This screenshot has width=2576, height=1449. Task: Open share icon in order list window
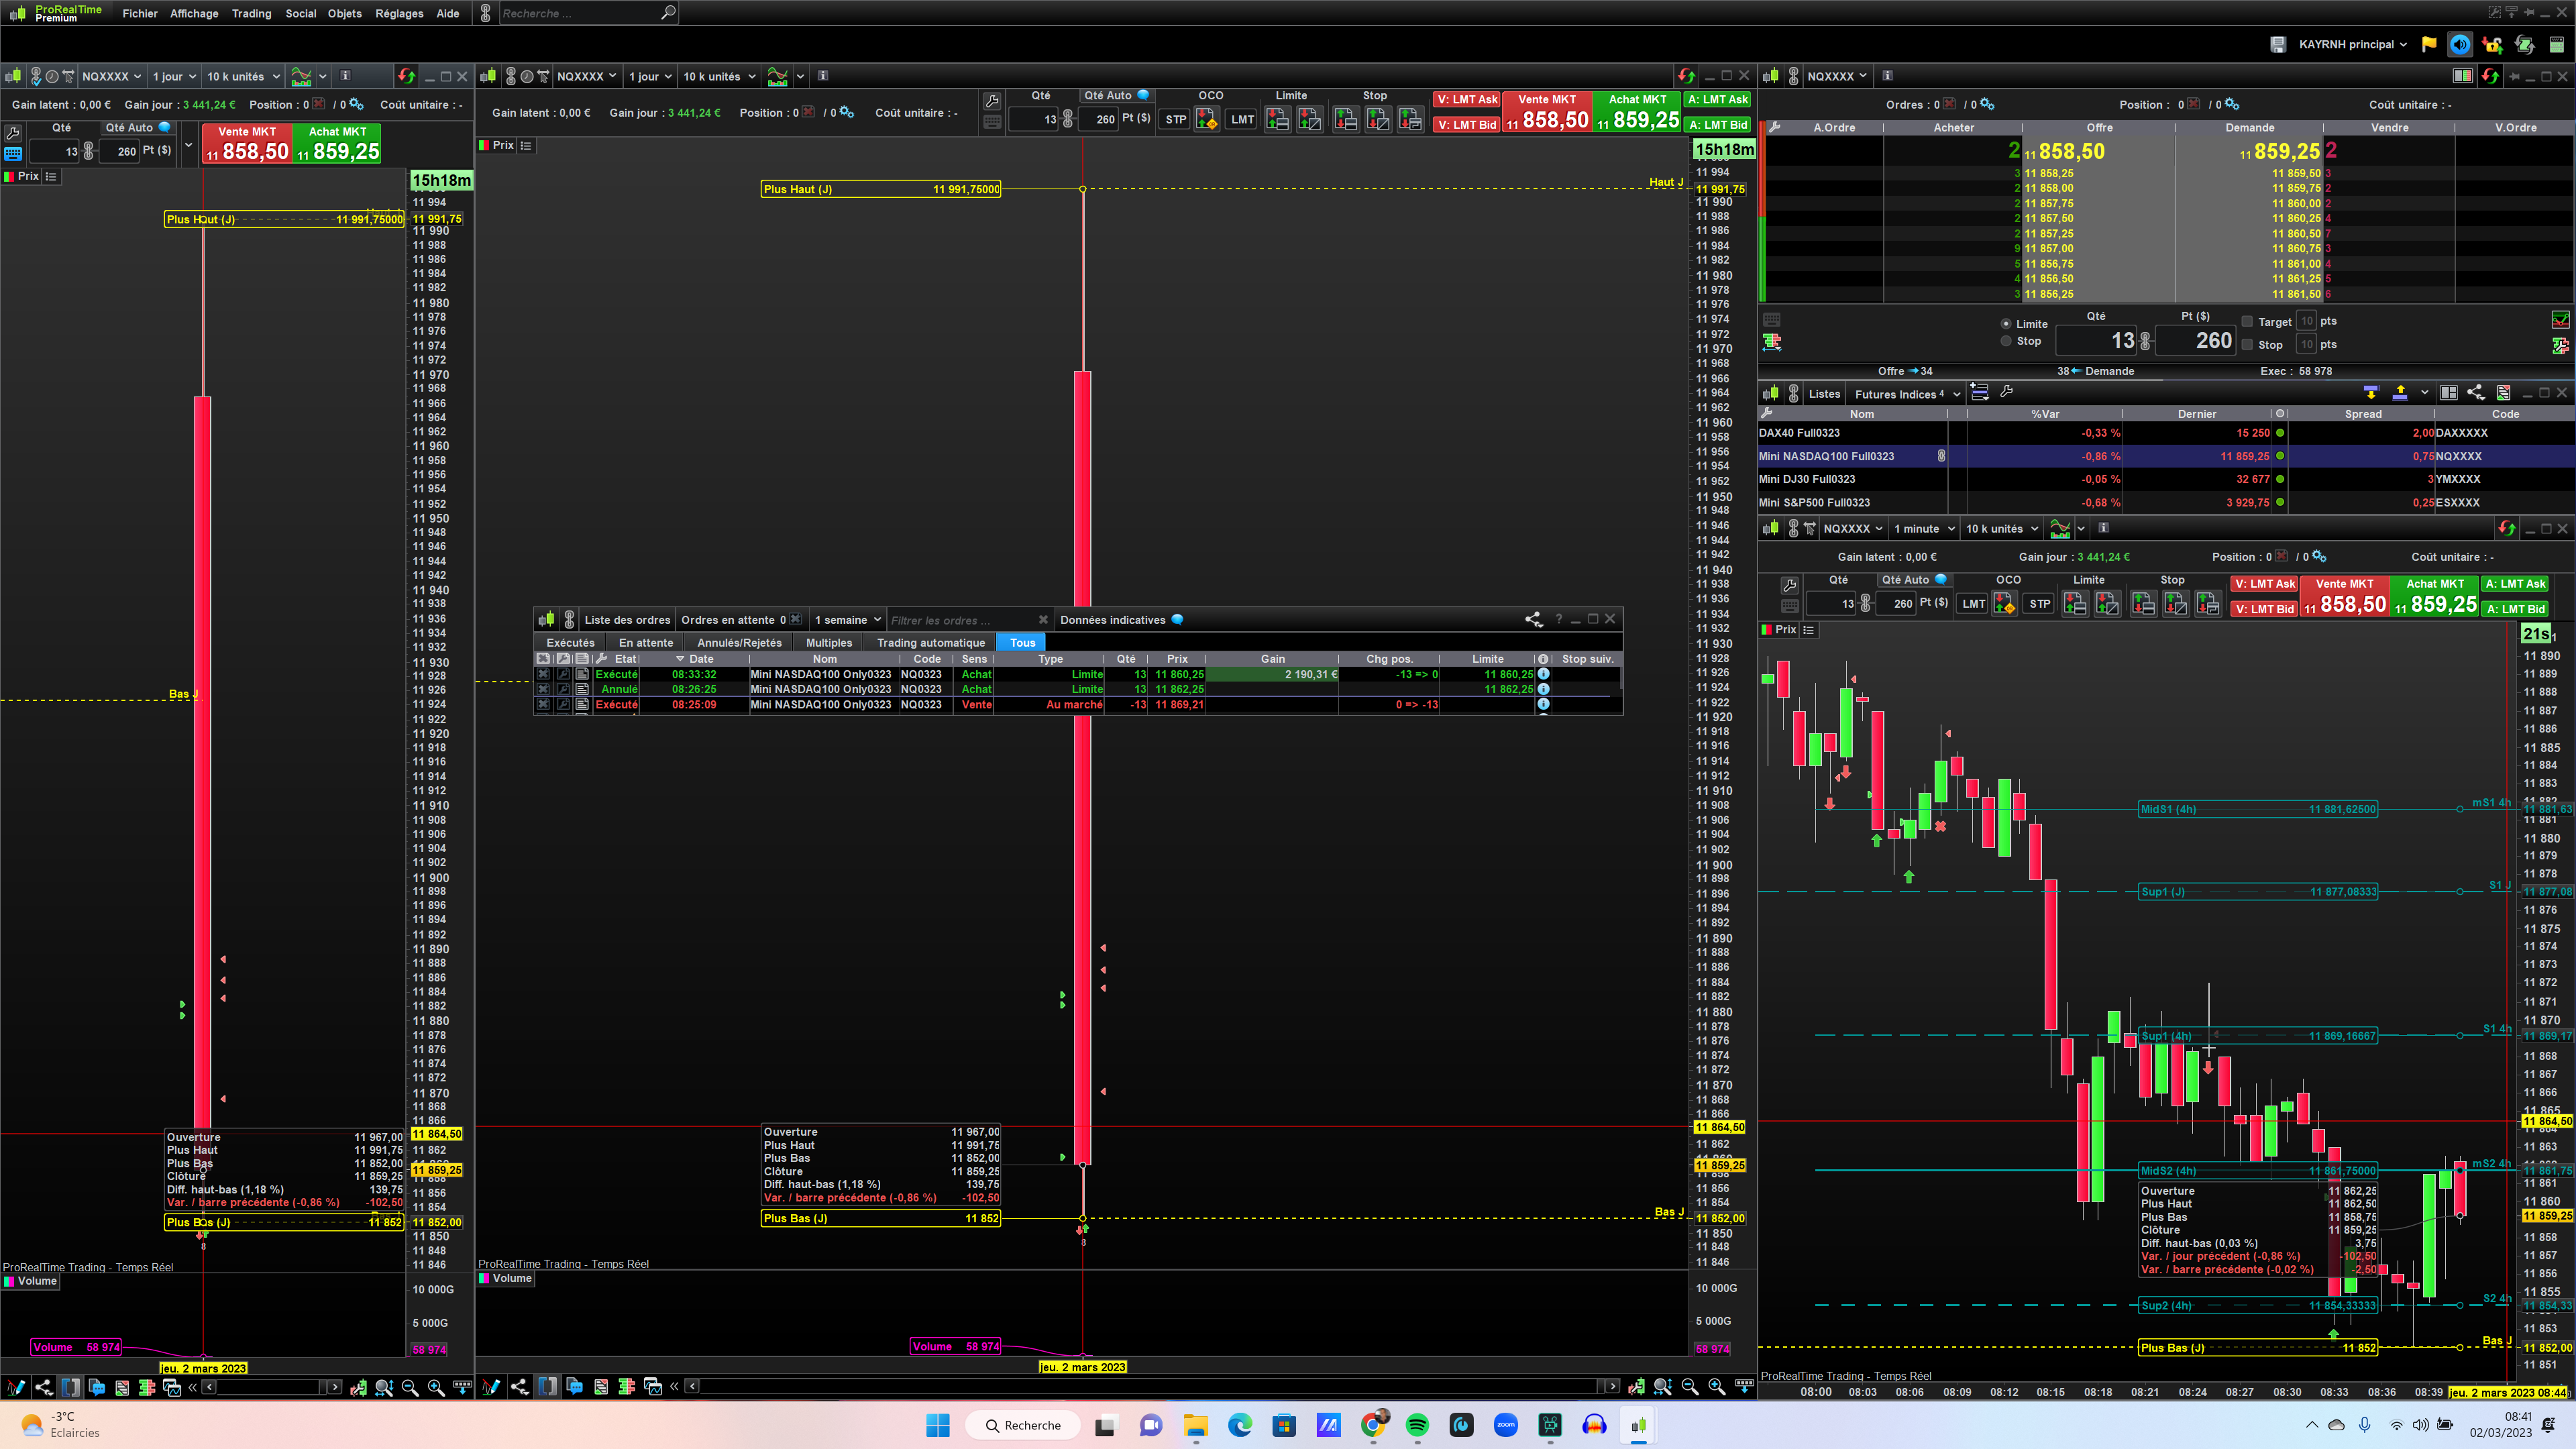click(1533, 620)
